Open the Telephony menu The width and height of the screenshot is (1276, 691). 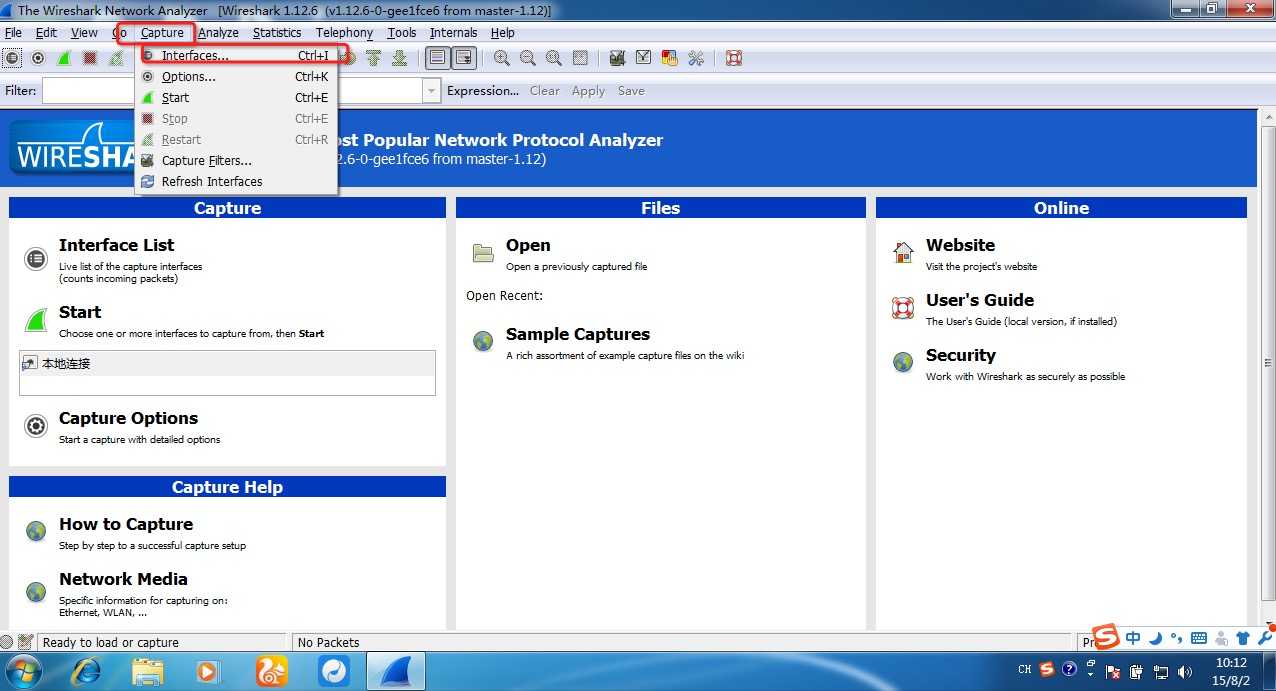click(344, 33)
